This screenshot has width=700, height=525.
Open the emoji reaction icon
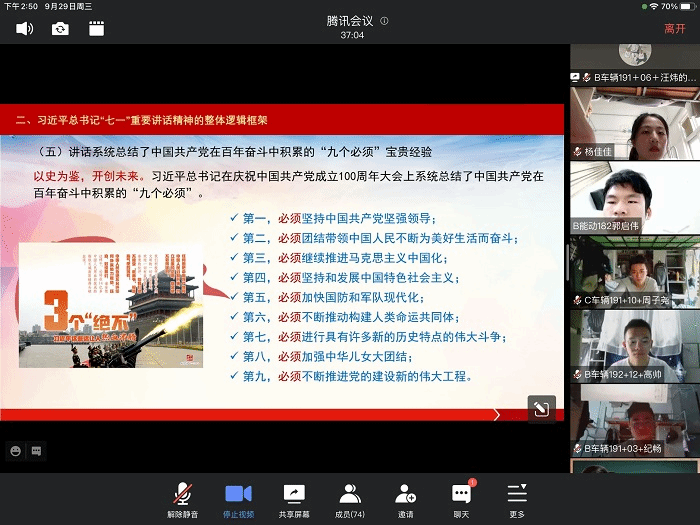coord(16,451)
